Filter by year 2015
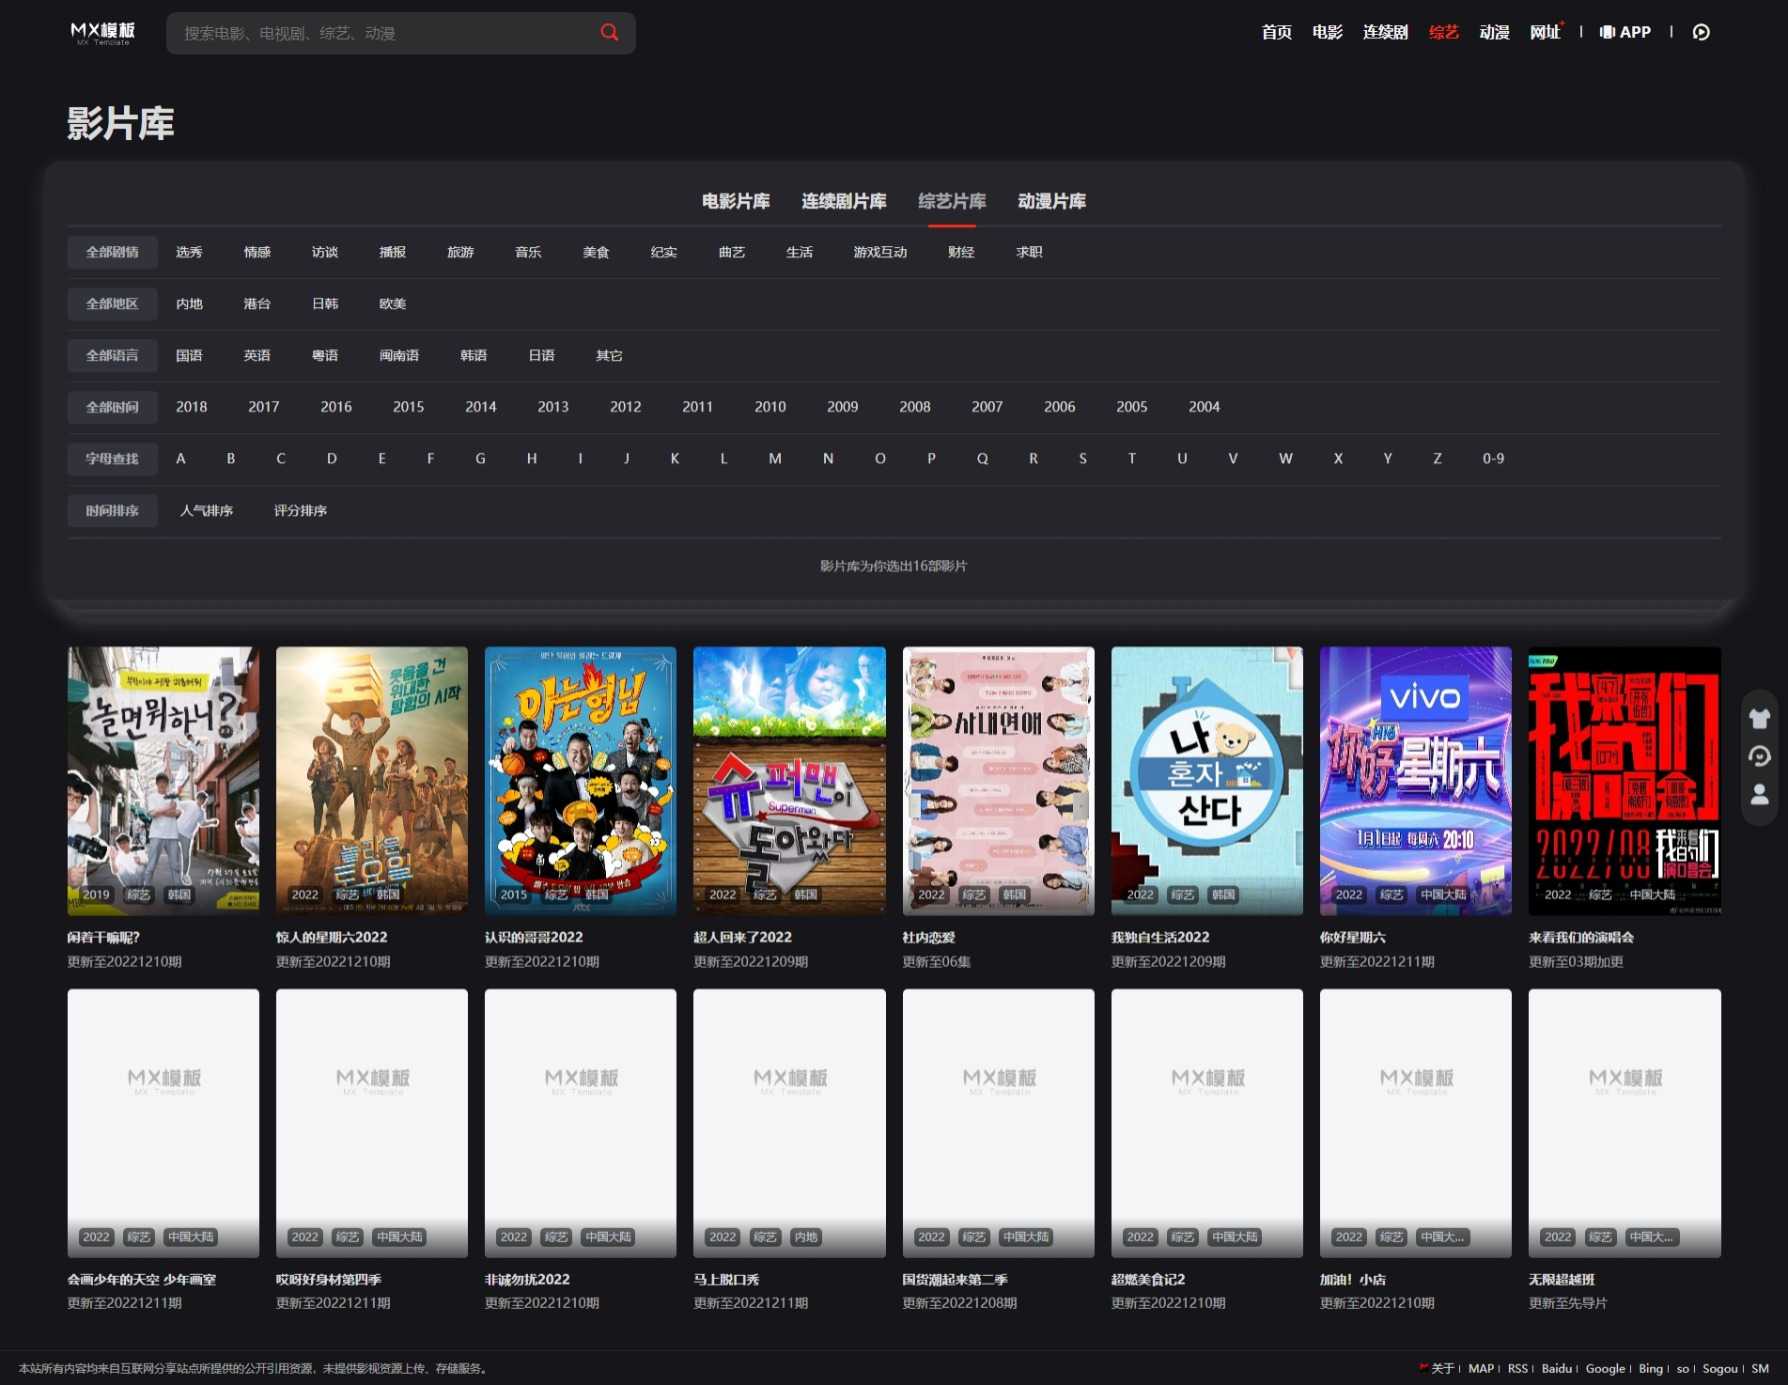This screenshot has height=1385, width=1788. pos(408,407)
